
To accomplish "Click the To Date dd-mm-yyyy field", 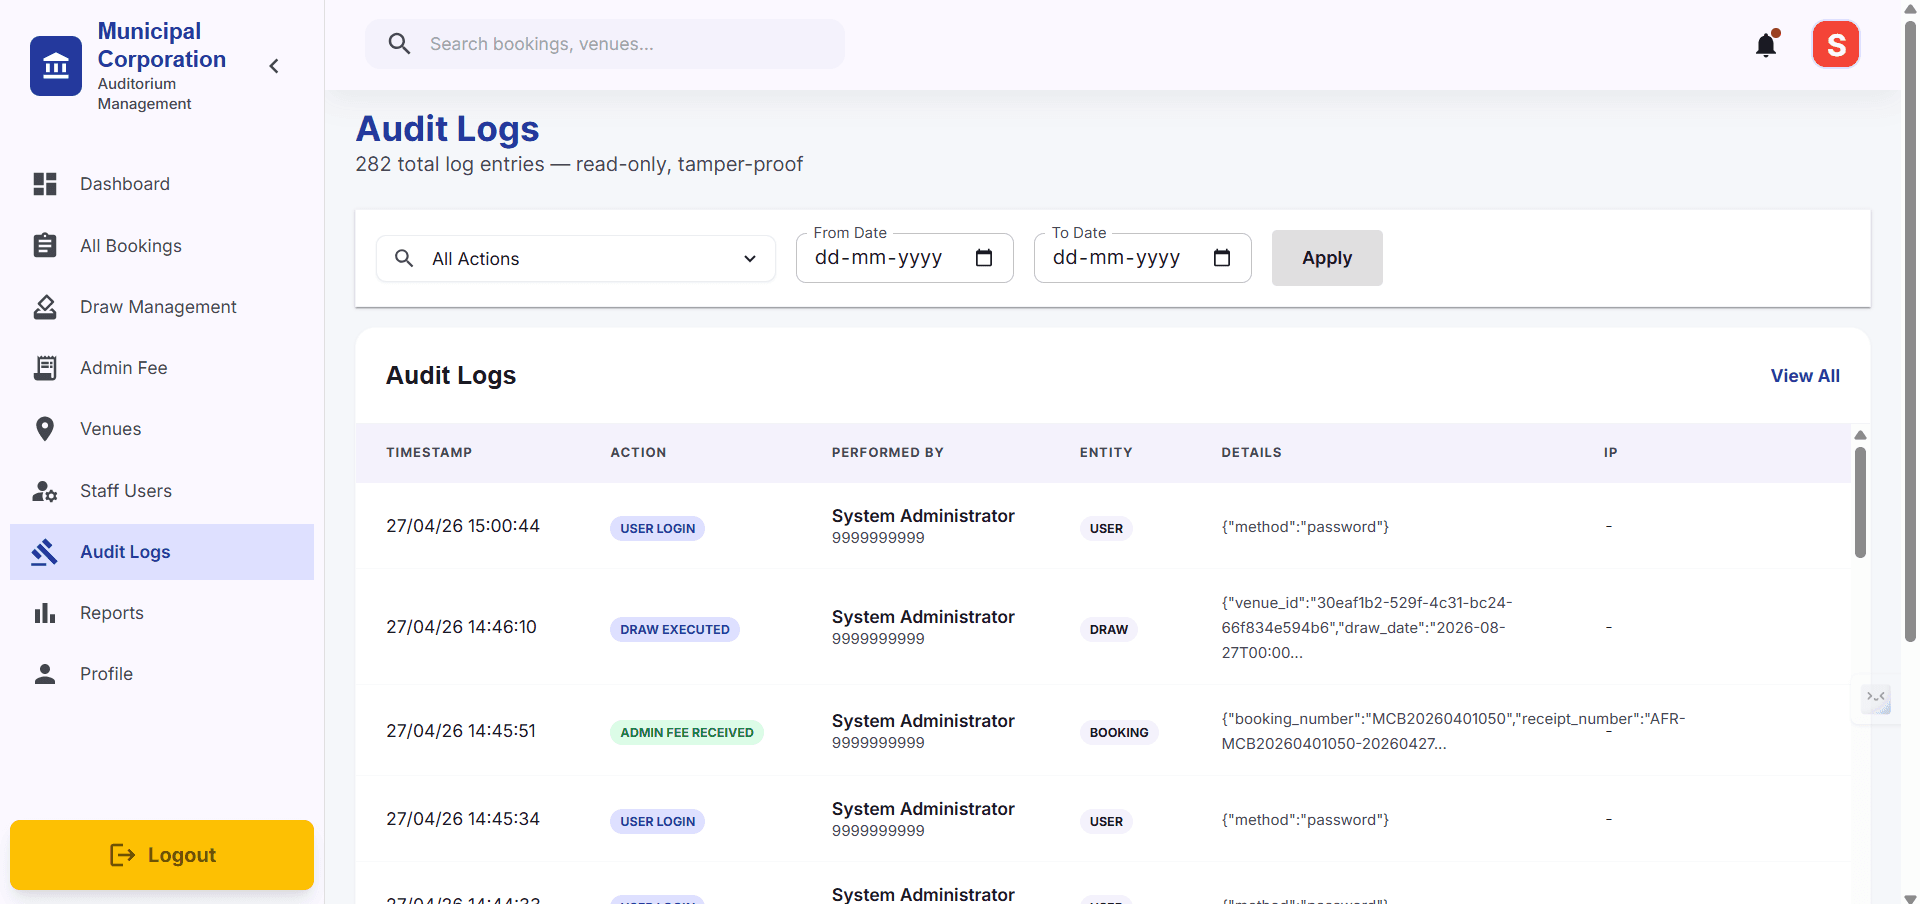I will [1143, 258].
